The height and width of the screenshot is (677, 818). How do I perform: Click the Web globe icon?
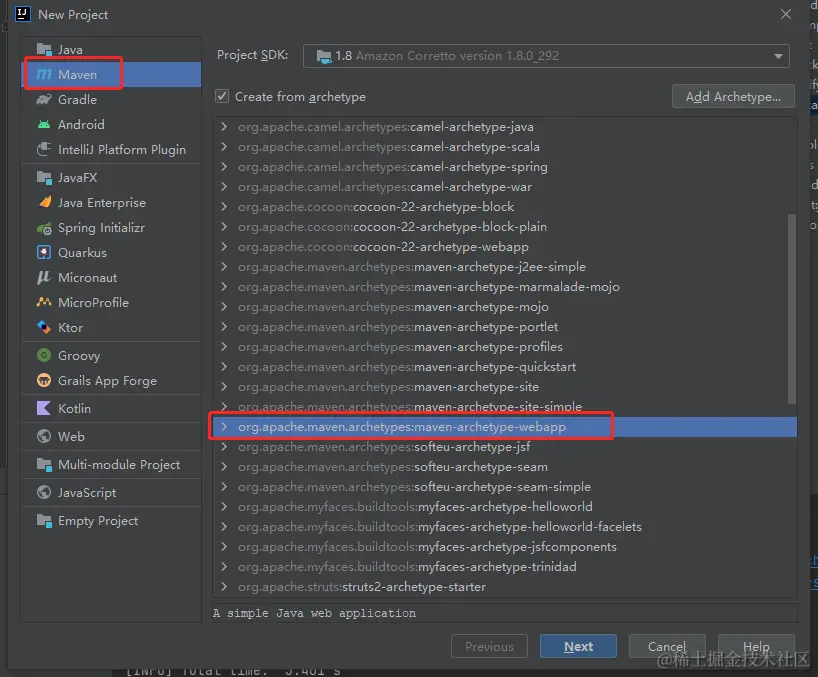pos(44,436)
